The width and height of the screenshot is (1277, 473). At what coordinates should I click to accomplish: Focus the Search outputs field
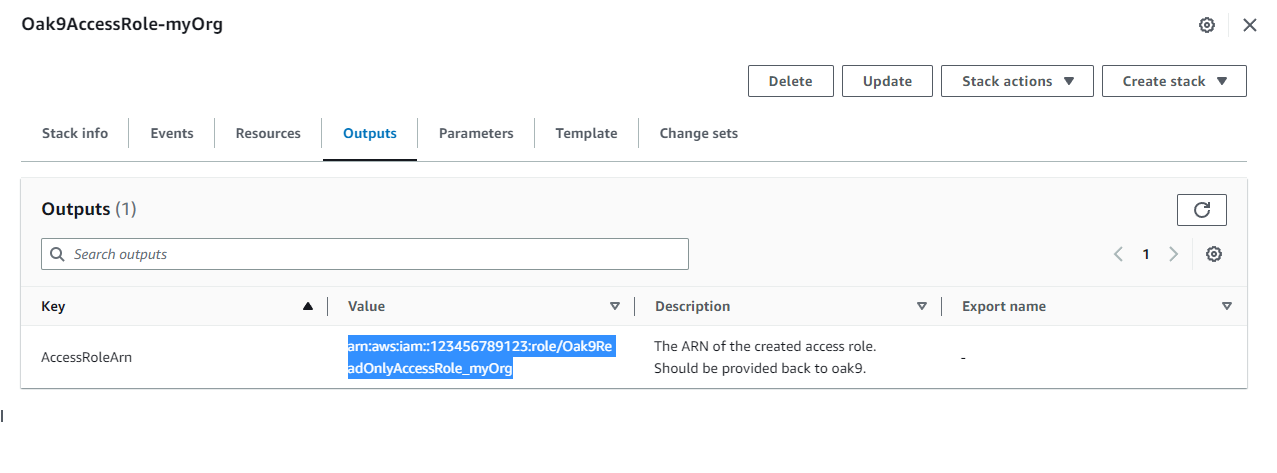click(x=365, y=254)
